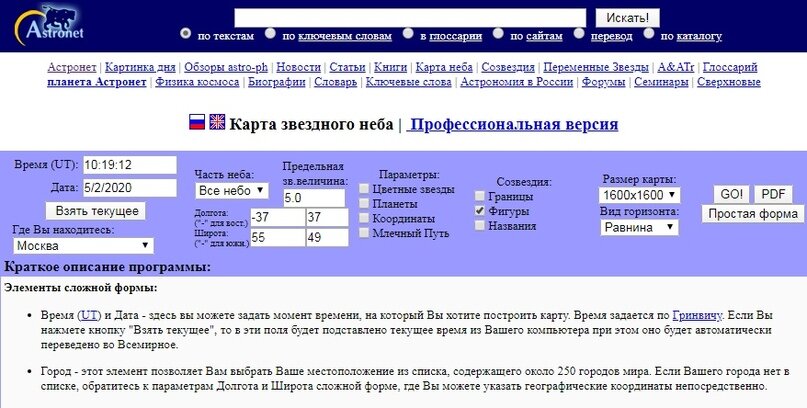The width and height of the screenshot is (807, 408).
Task: Open the 'Часть неба' dropdown
Action: pos(232,190)
